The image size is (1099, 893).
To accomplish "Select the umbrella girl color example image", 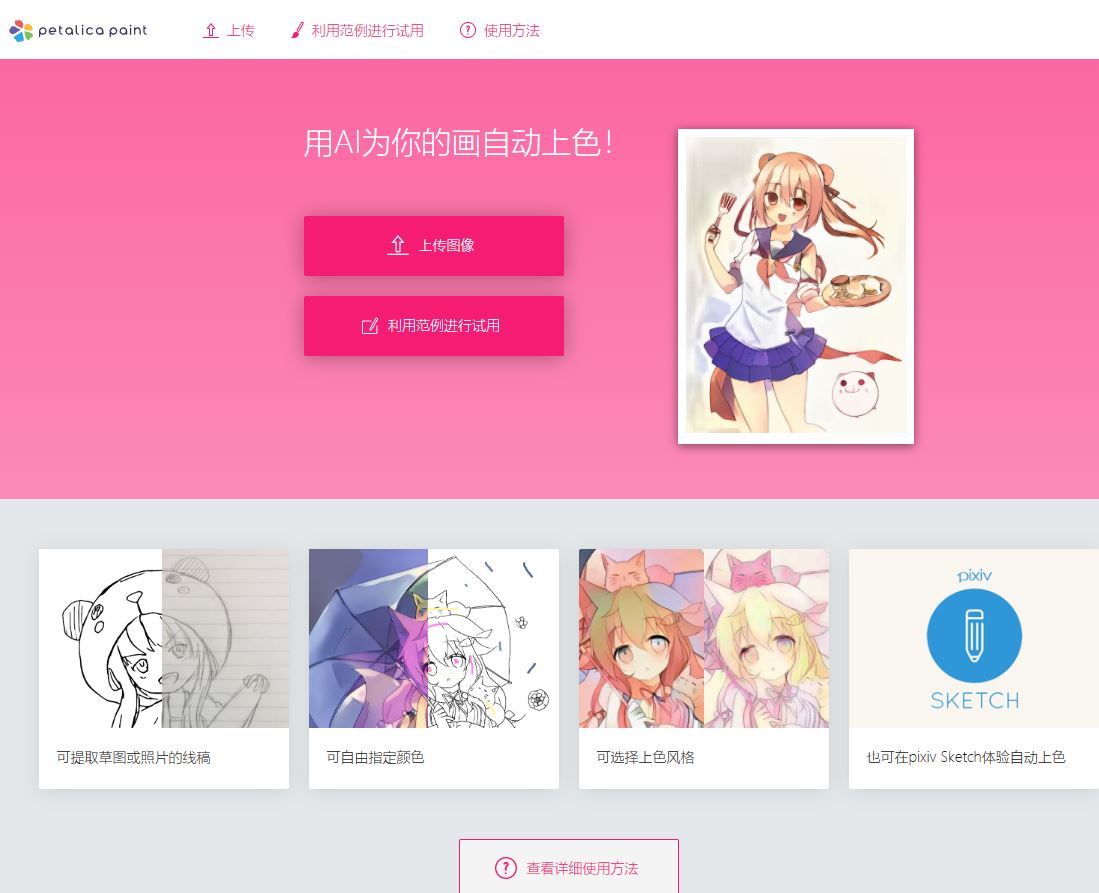I will (434, 639).
